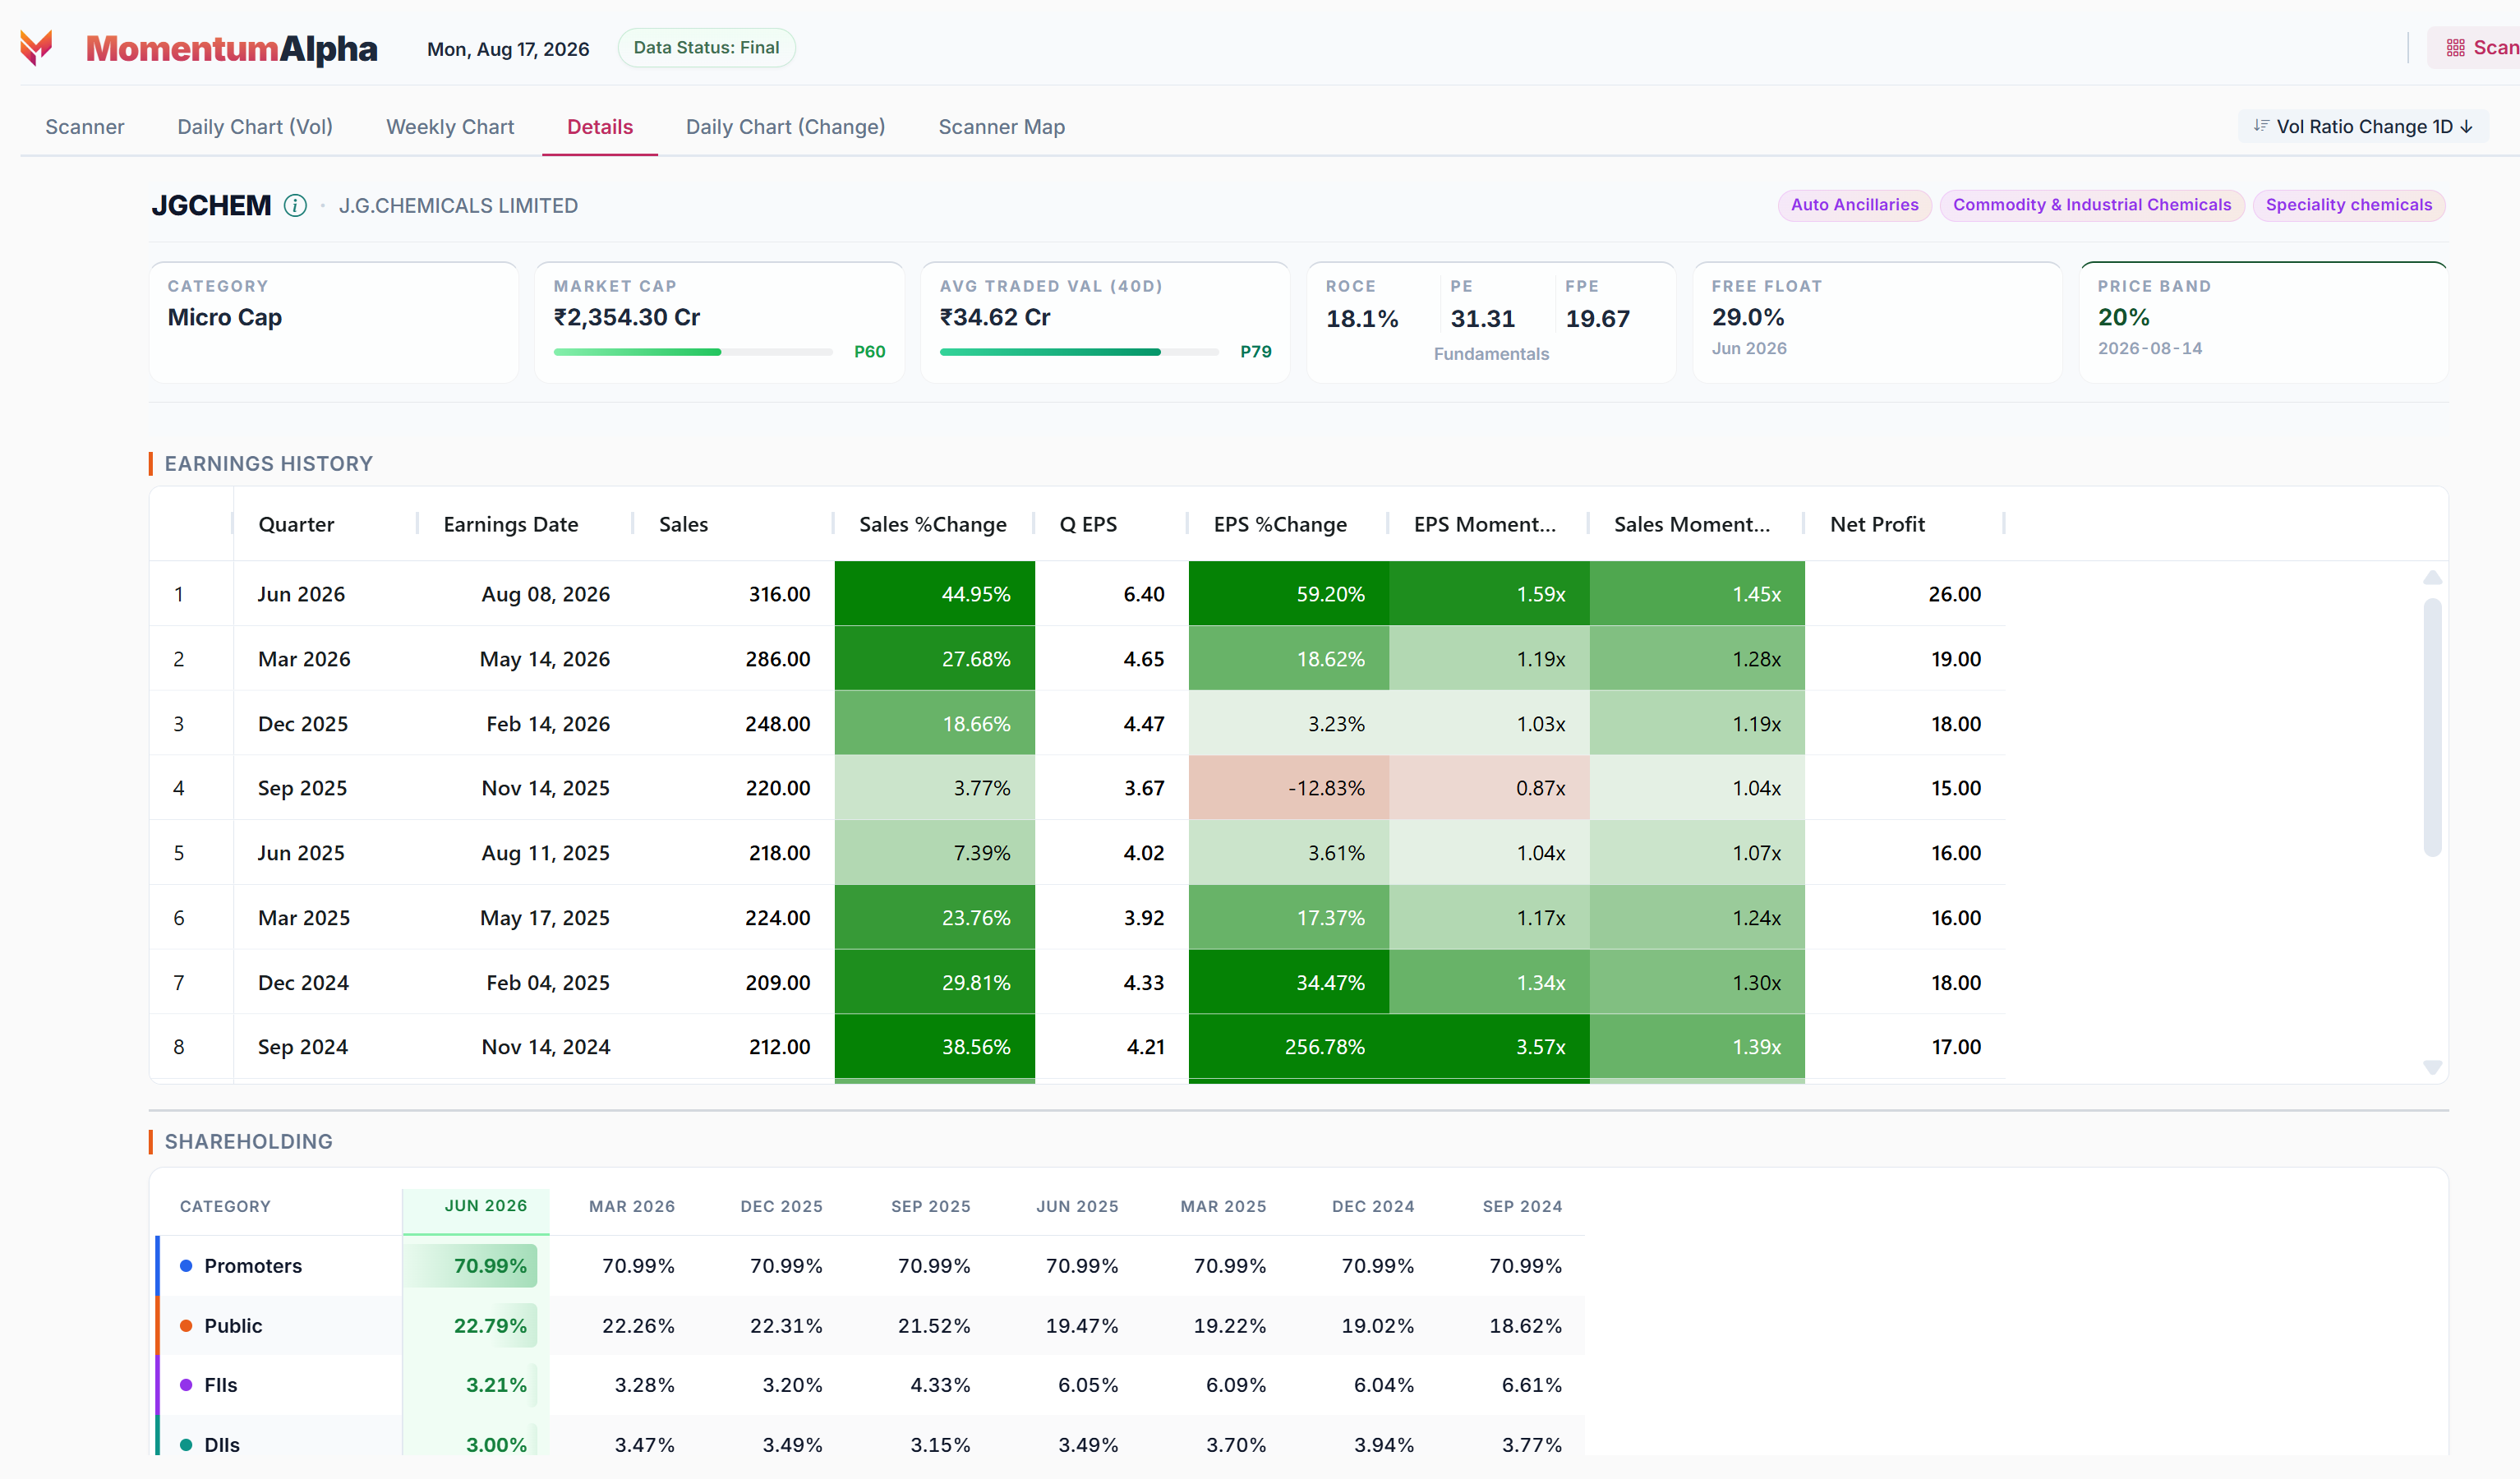Click the Public shareholding row label
The height and width of the screenshot is (1479, 2520).
[233, 1326]
